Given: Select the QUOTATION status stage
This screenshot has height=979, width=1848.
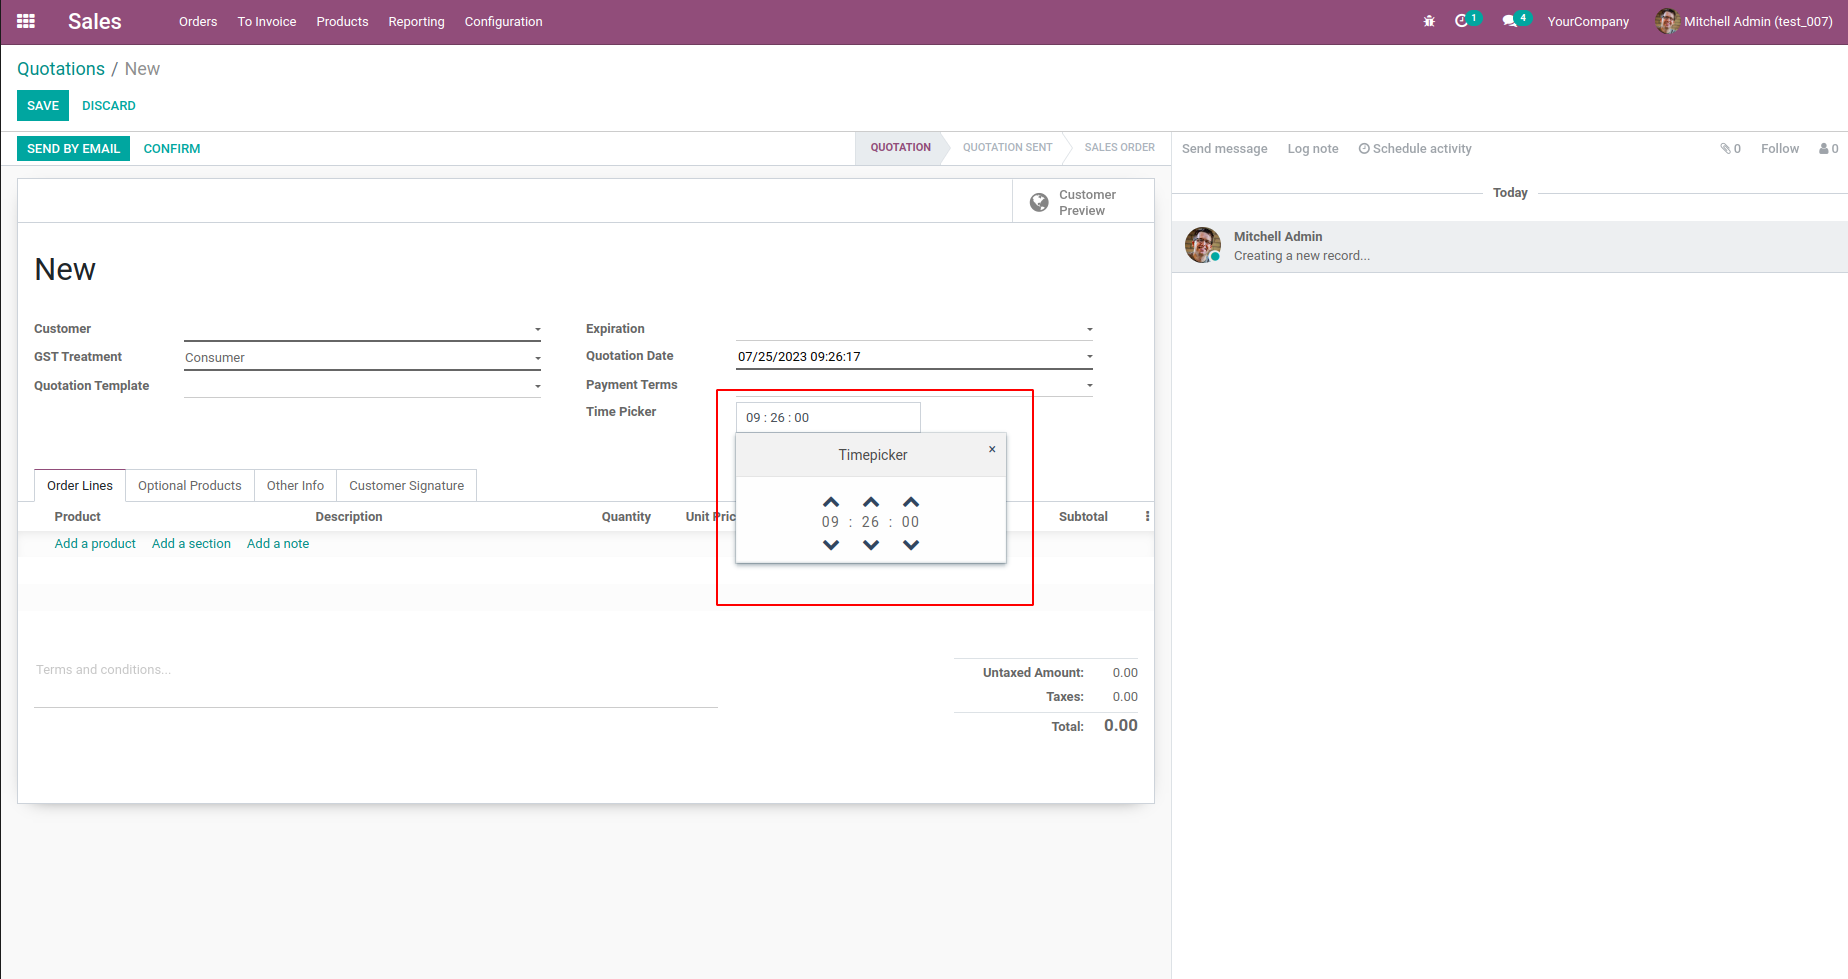Looking at the screenshot, I should 900,148.
